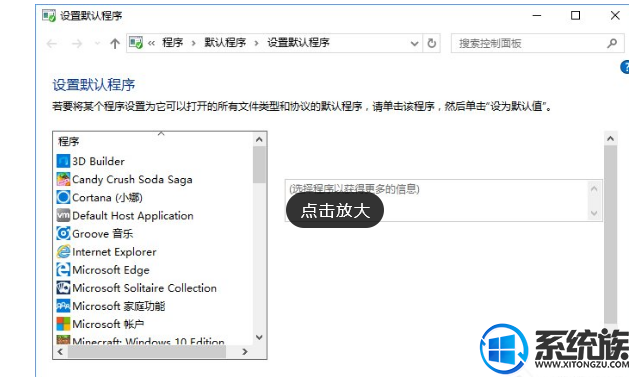
Task: Click the 程序 column header
Action: pyautogui.click(x=69, y=141)
